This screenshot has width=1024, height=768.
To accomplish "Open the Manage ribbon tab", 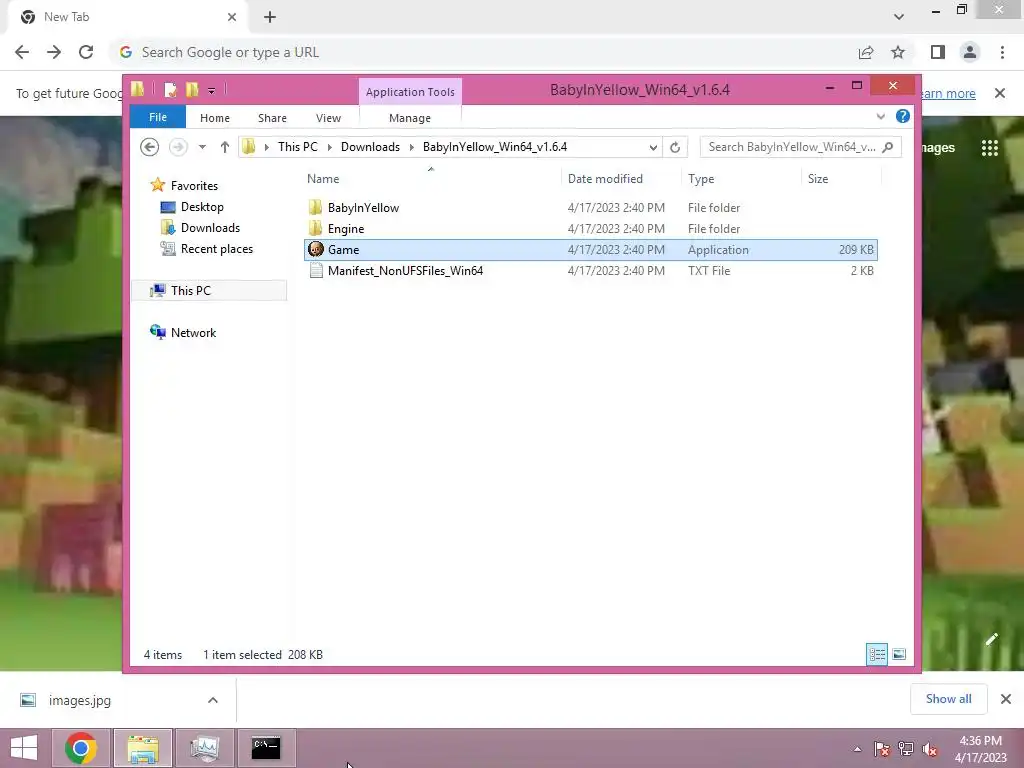I will (410, 118).
